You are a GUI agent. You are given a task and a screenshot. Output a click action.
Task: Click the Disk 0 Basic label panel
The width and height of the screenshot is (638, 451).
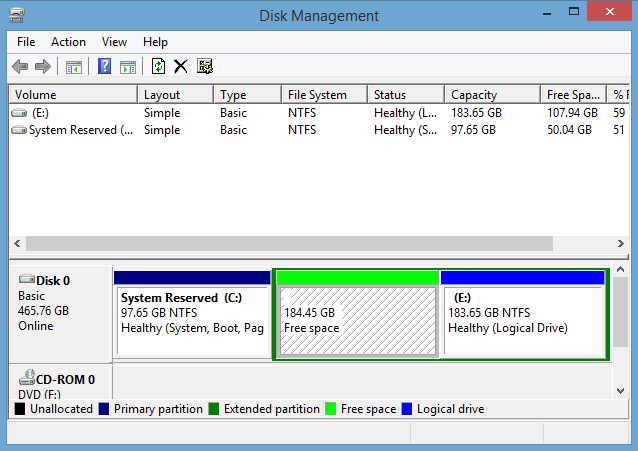point(60,314)
